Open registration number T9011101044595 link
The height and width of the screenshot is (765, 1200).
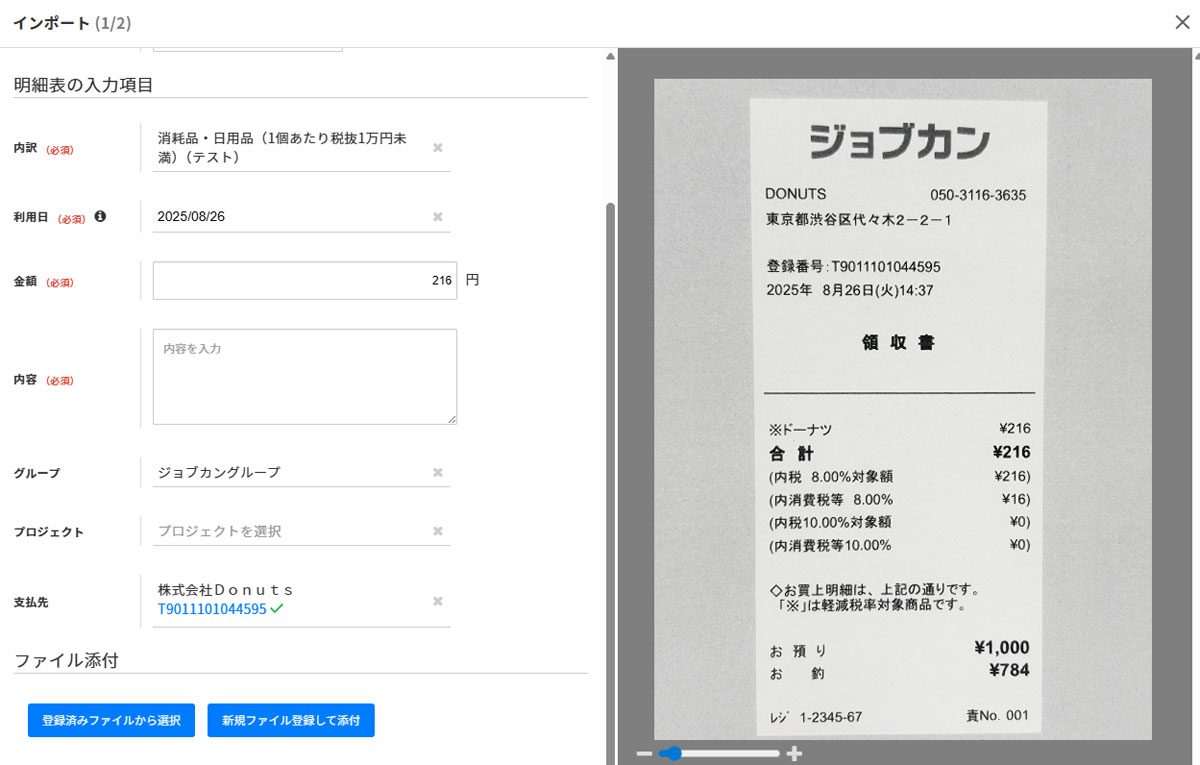[x=212, y=609]
